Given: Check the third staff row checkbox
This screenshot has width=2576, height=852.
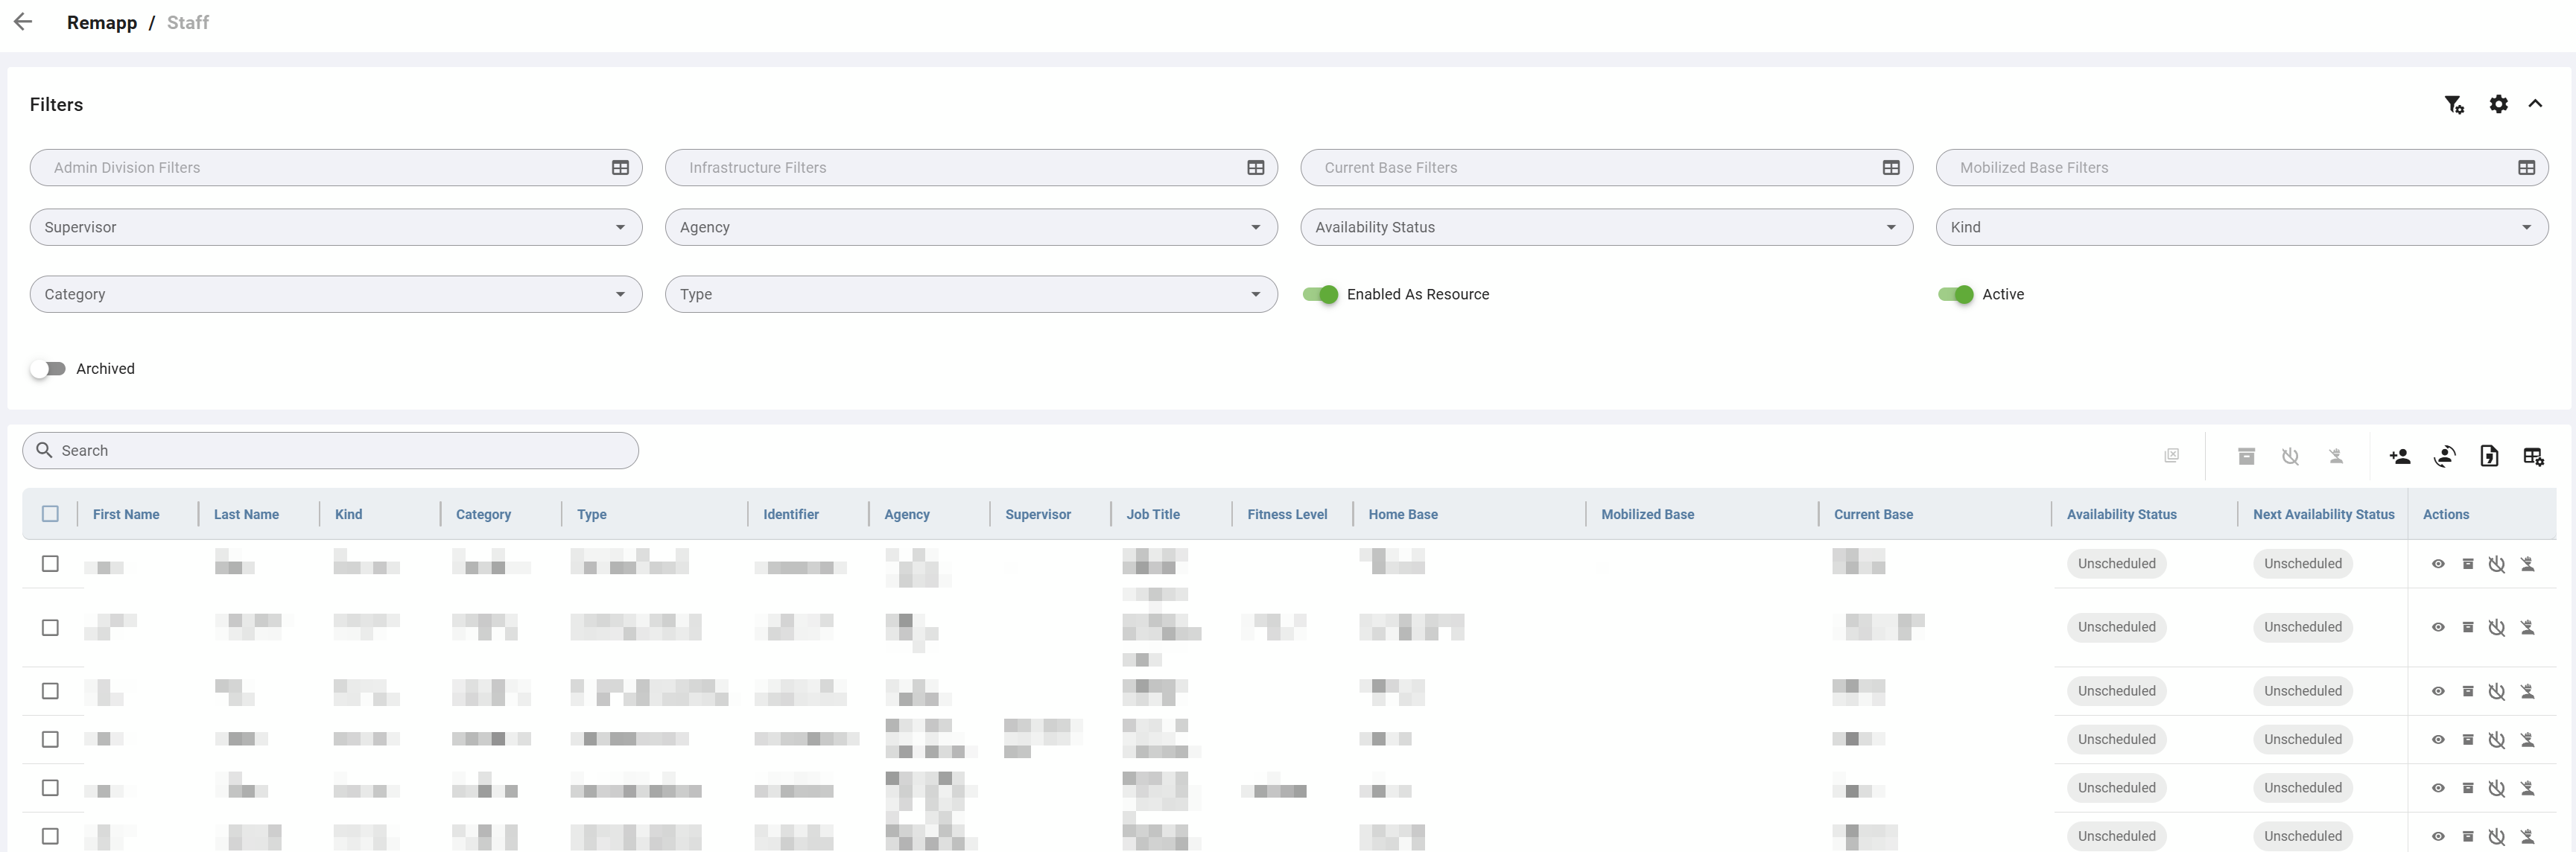Looking at the screenshot, I should click(x=50, y=691).
